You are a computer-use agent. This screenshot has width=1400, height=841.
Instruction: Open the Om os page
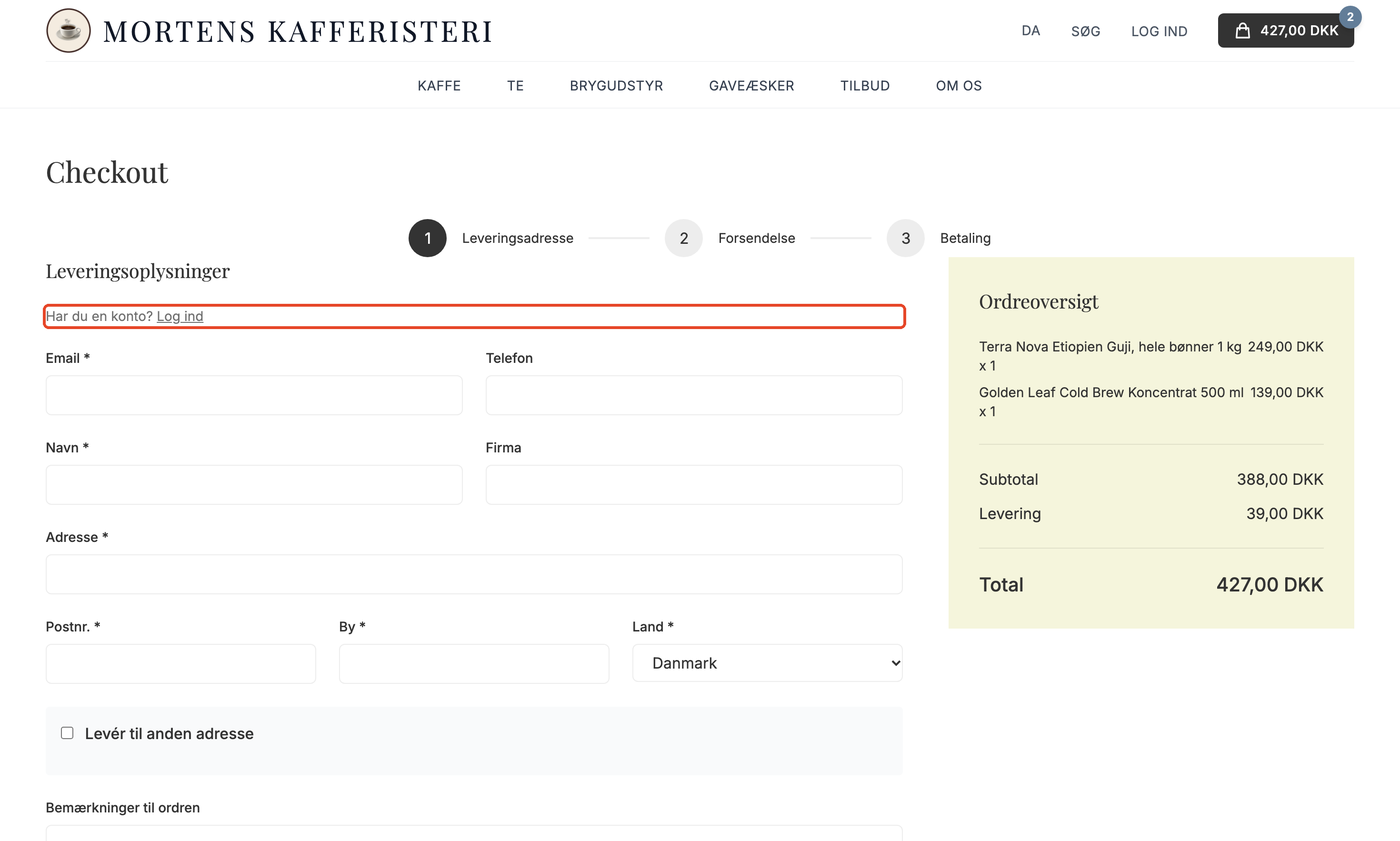click(x=959, y=86)
